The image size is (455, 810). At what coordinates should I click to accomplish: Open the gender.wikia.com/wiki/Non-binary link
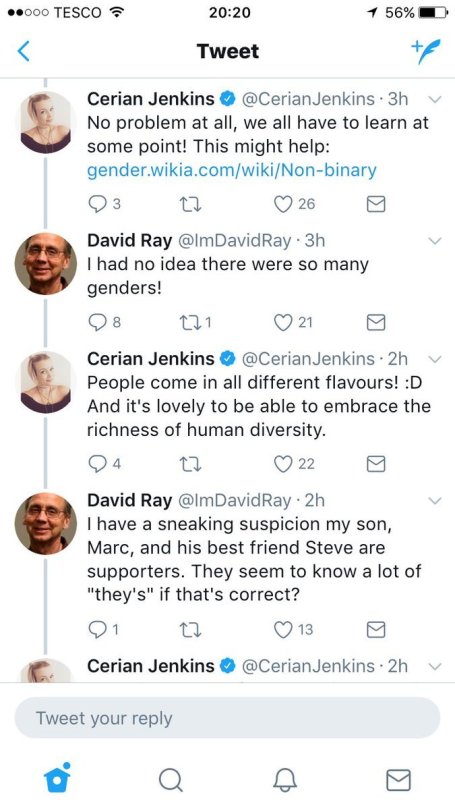[x=232, y=170]
